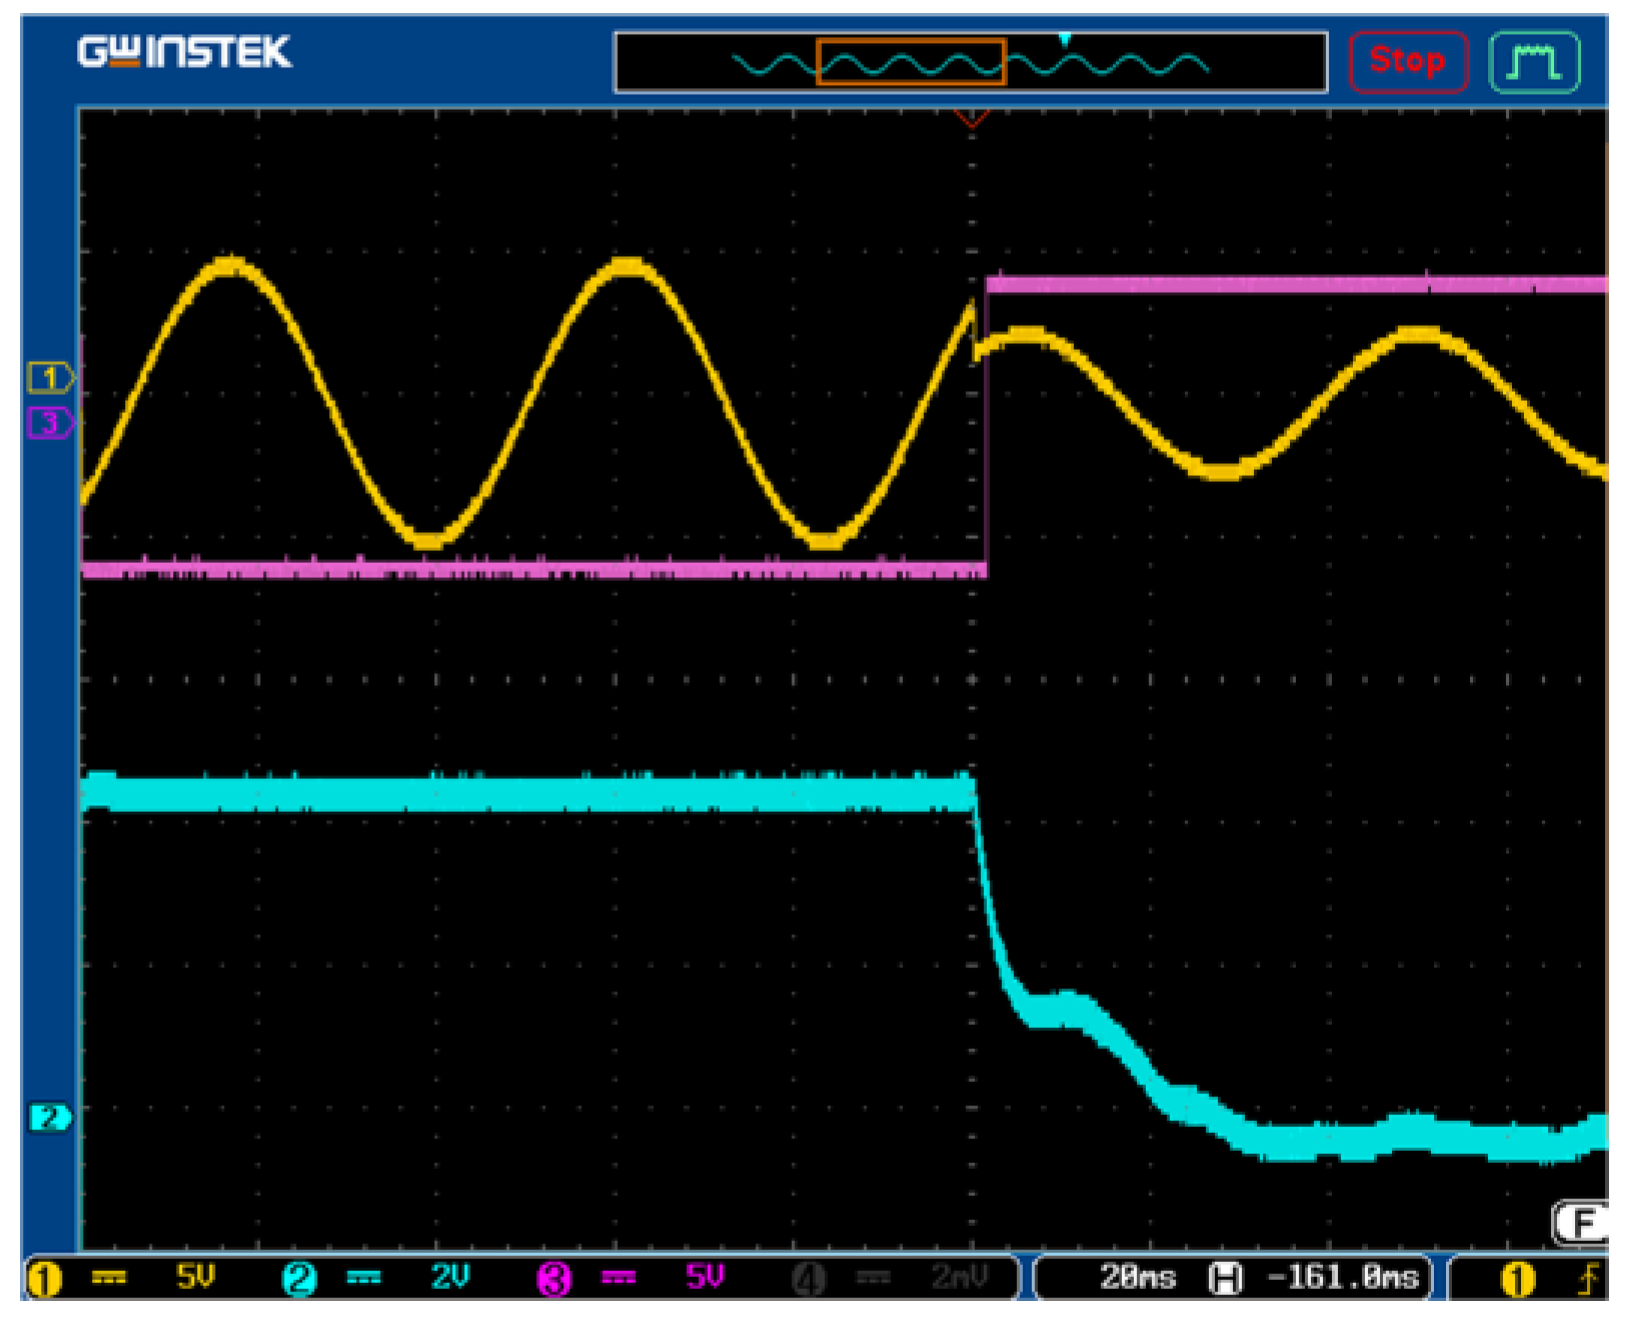This screenshot has width=1630, height=1317.
Task: Toggle channel 1 yellow circle in bottom-left bar
Action: (x=44, y=1279)
